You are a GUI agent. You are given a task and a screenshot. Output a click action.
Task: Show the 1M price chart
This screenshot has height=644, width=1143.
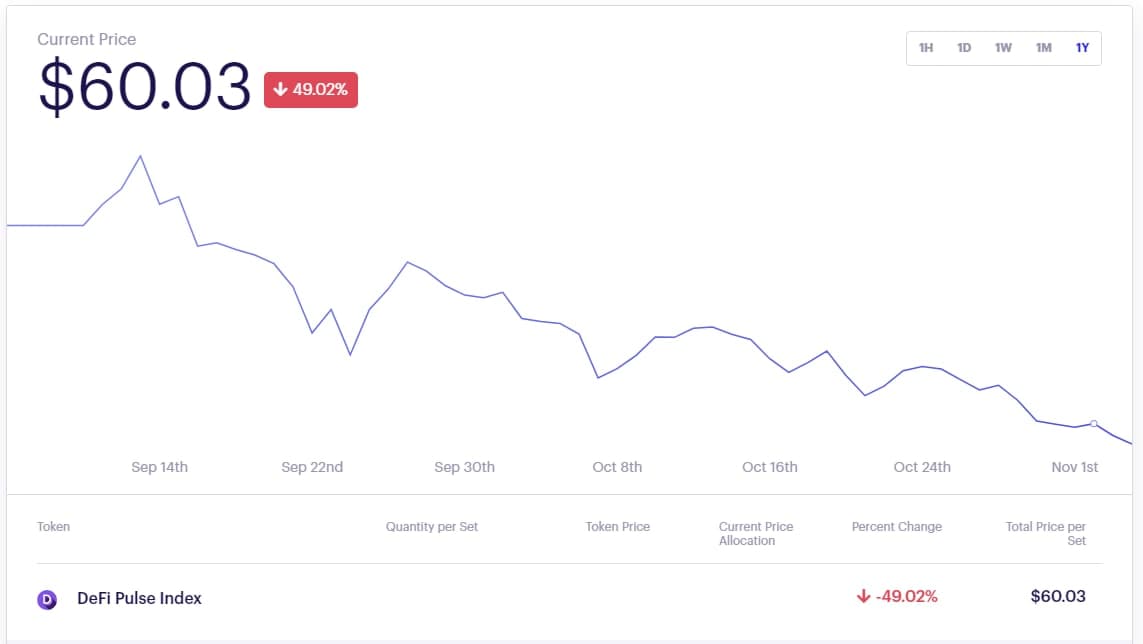coord(1043,48)
